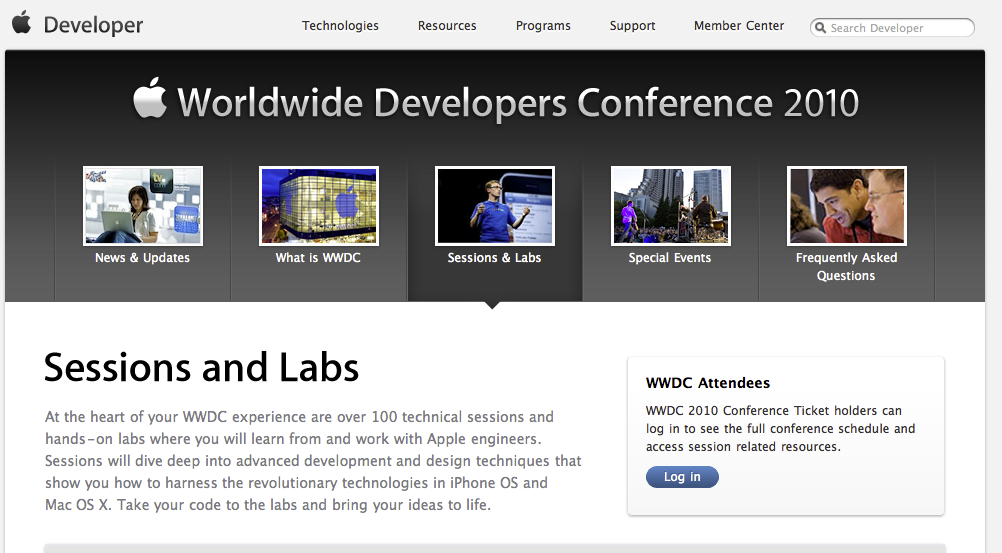Image resolution: width=1002 pixels, height=553 pixels.
Task: Select the Special Events tab label
Action: [670, 258]
